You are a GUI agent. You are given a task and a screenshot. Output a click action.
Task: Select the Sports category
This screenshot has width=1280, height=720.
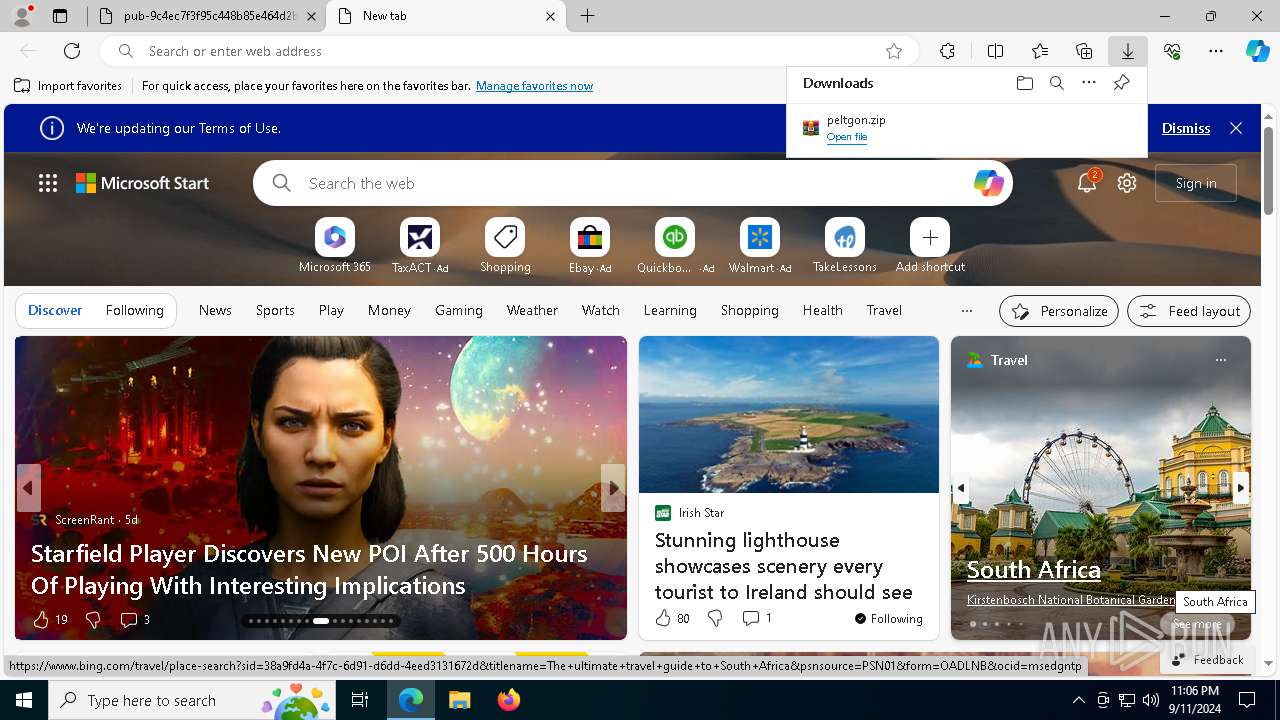275,311
